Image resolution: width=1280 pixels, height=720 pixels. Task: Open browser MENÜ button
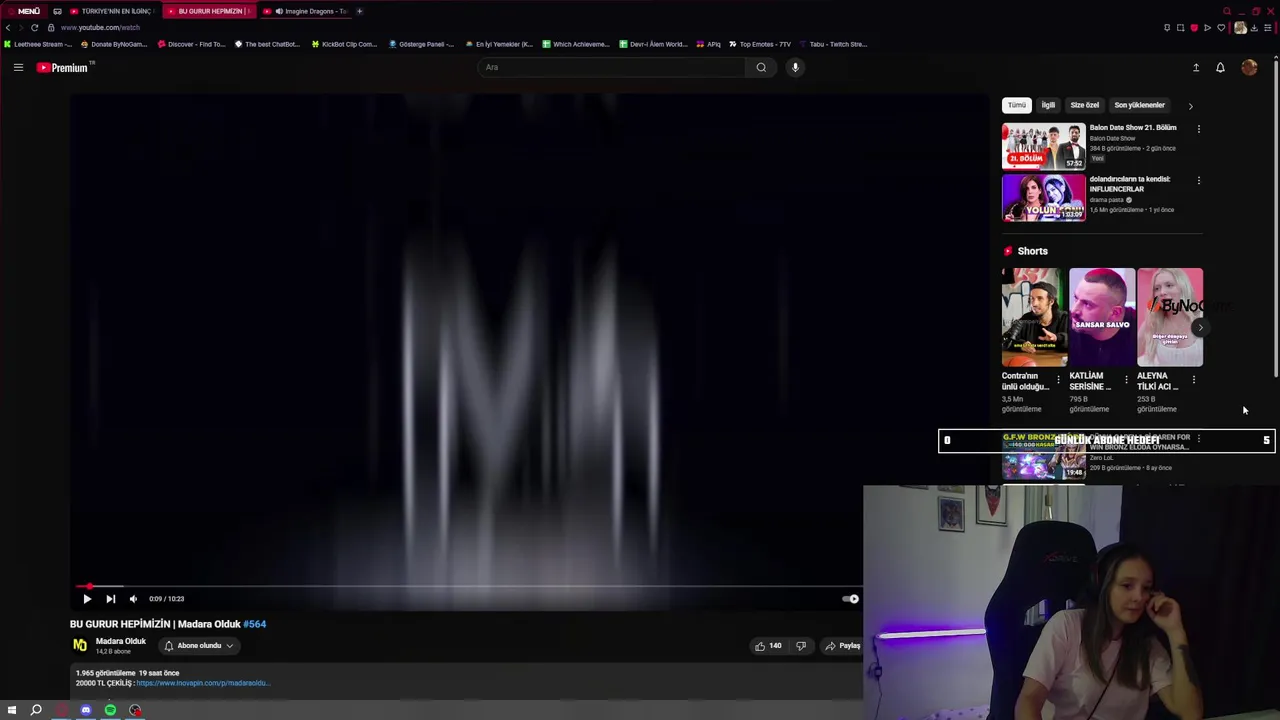23,11
